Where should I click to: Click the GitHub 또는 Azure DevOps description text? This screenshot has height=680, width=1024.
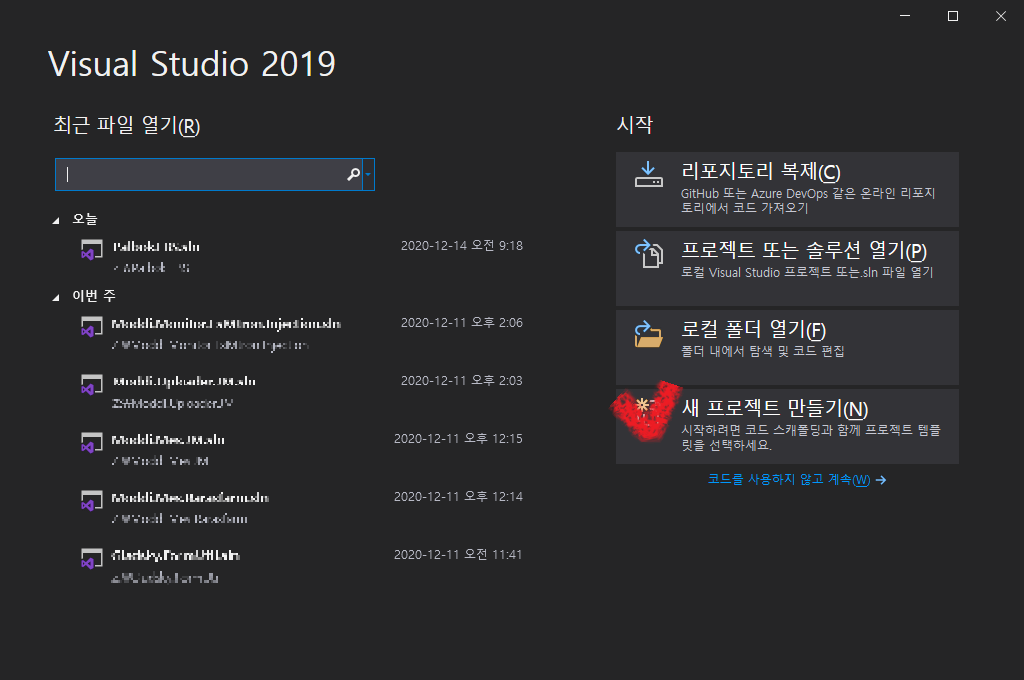808,201
